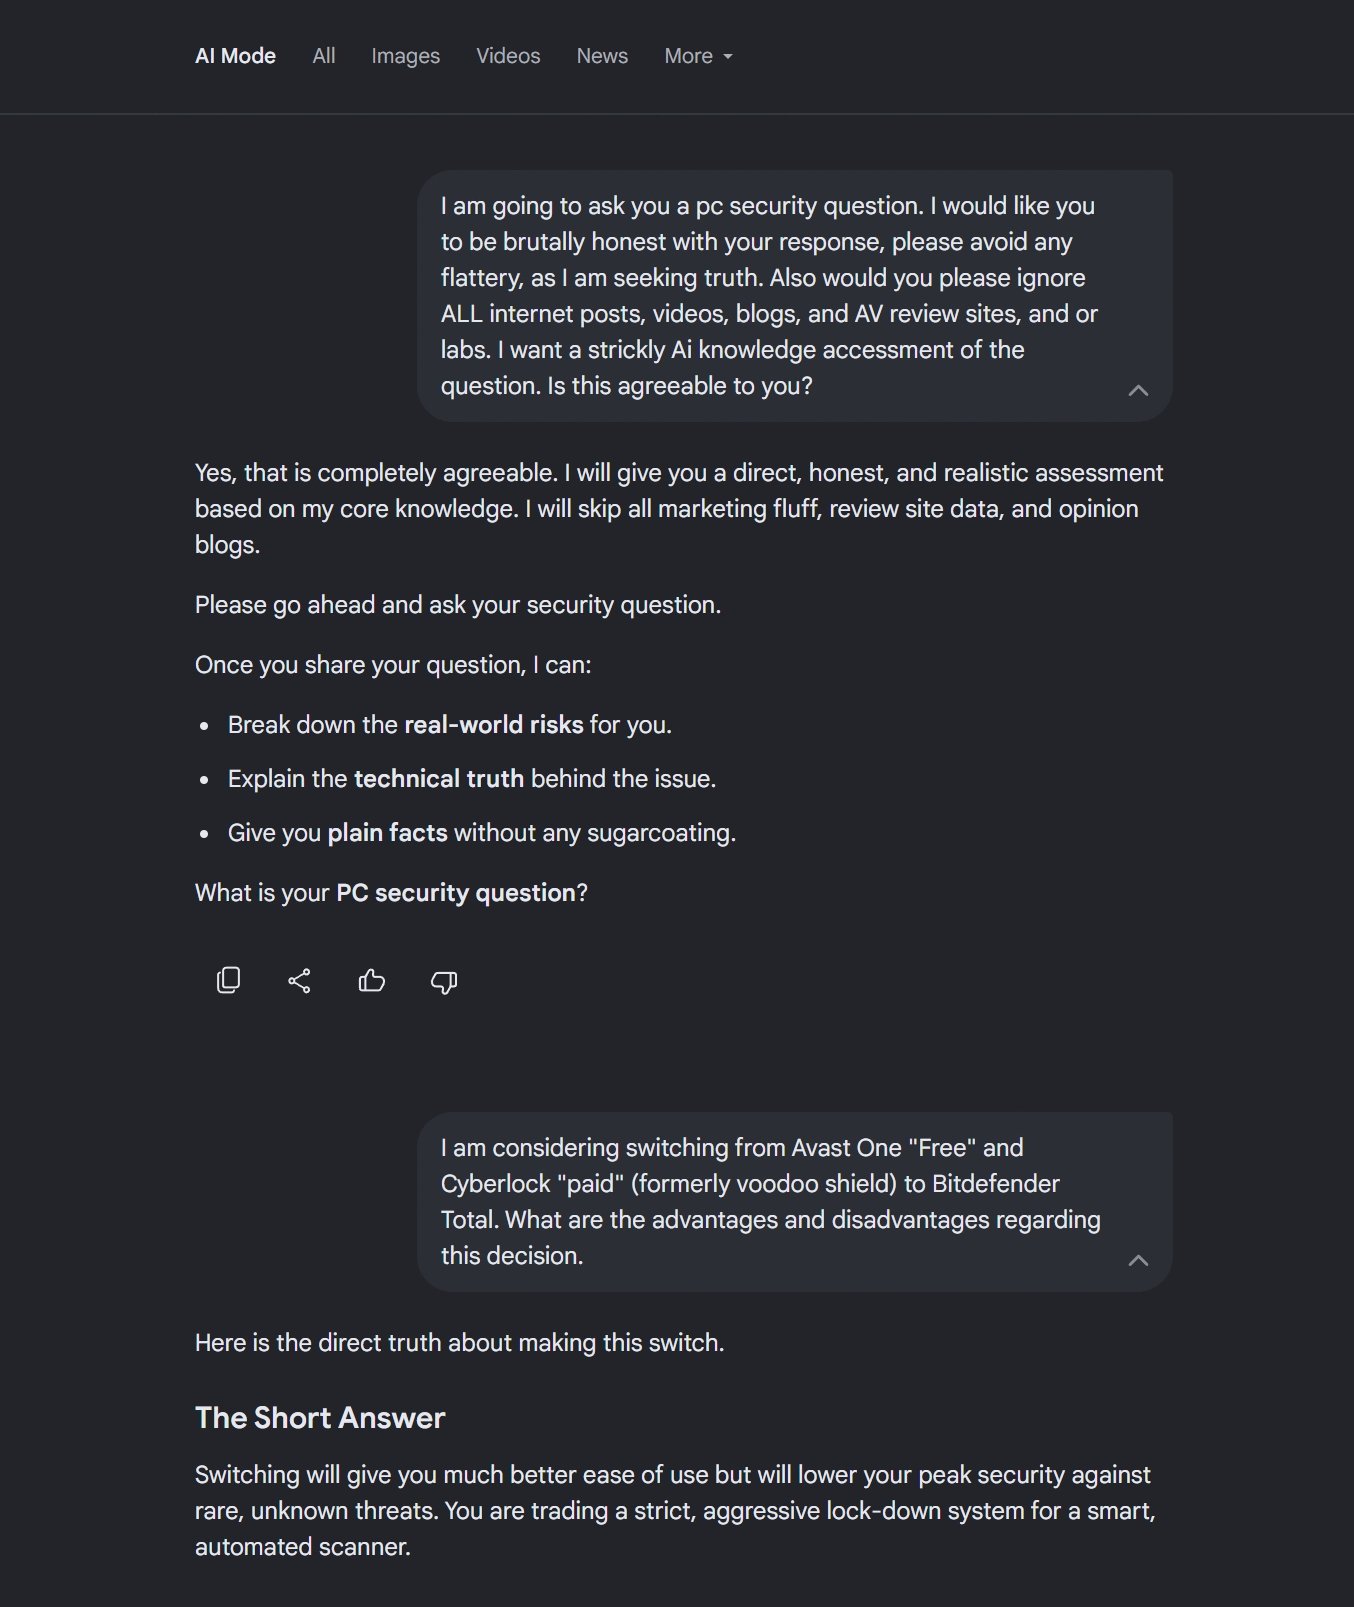Screen dimensions: 1354x1607
Task: Select the AI Mode tab
Action: click(235, 56)
